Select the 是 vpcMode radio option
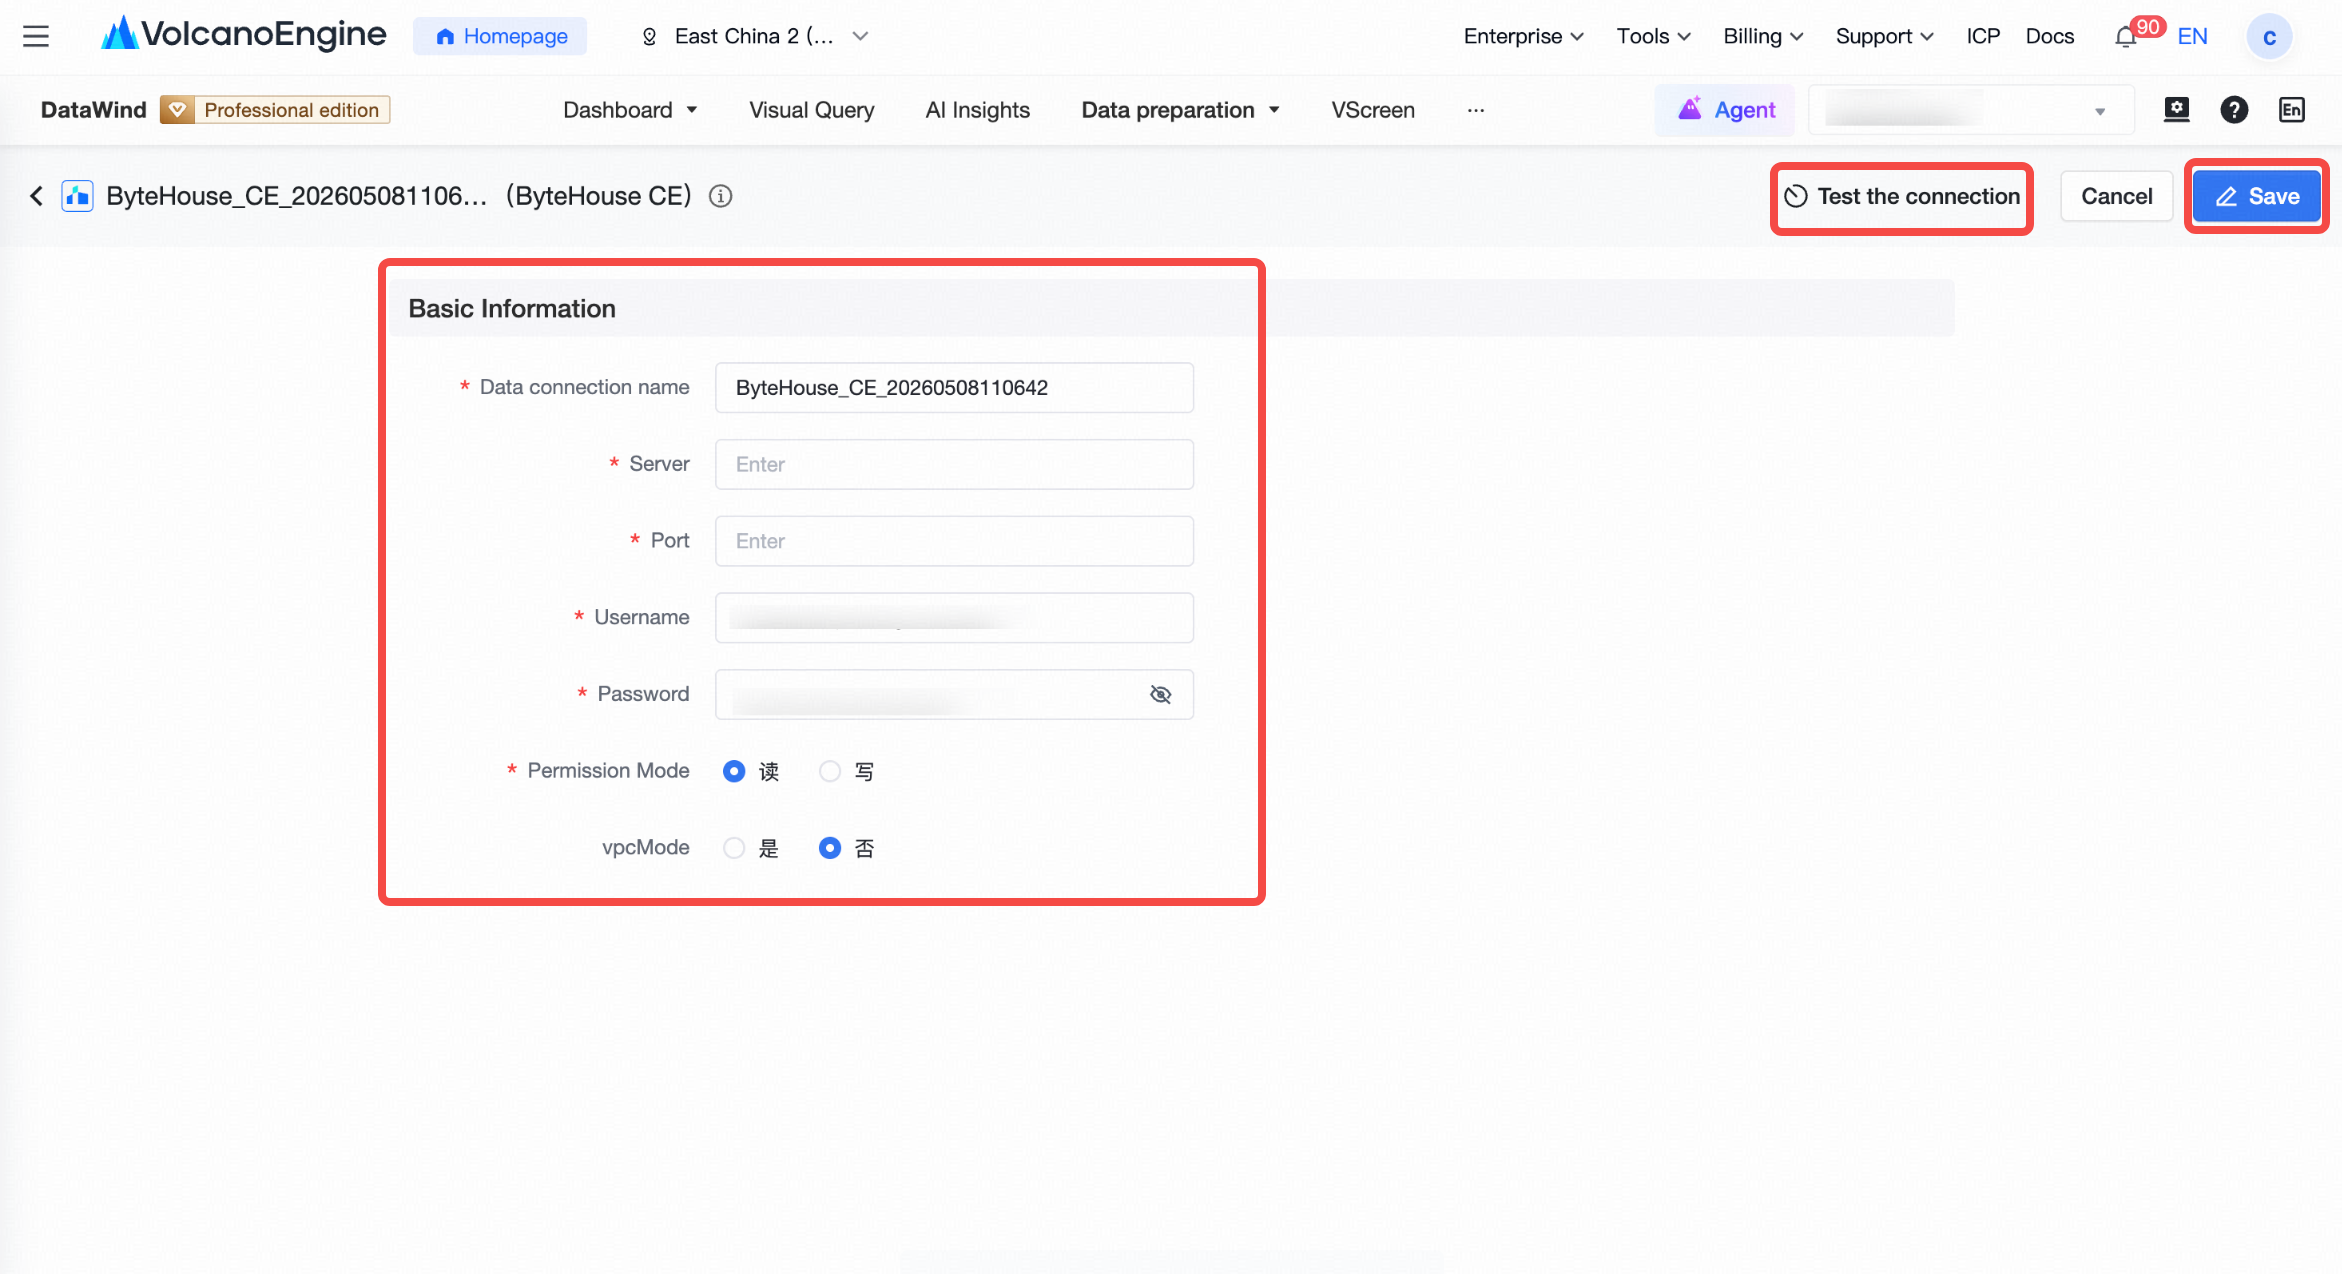The height and width of the screenshot is (1274, 2342). point(734,848)
